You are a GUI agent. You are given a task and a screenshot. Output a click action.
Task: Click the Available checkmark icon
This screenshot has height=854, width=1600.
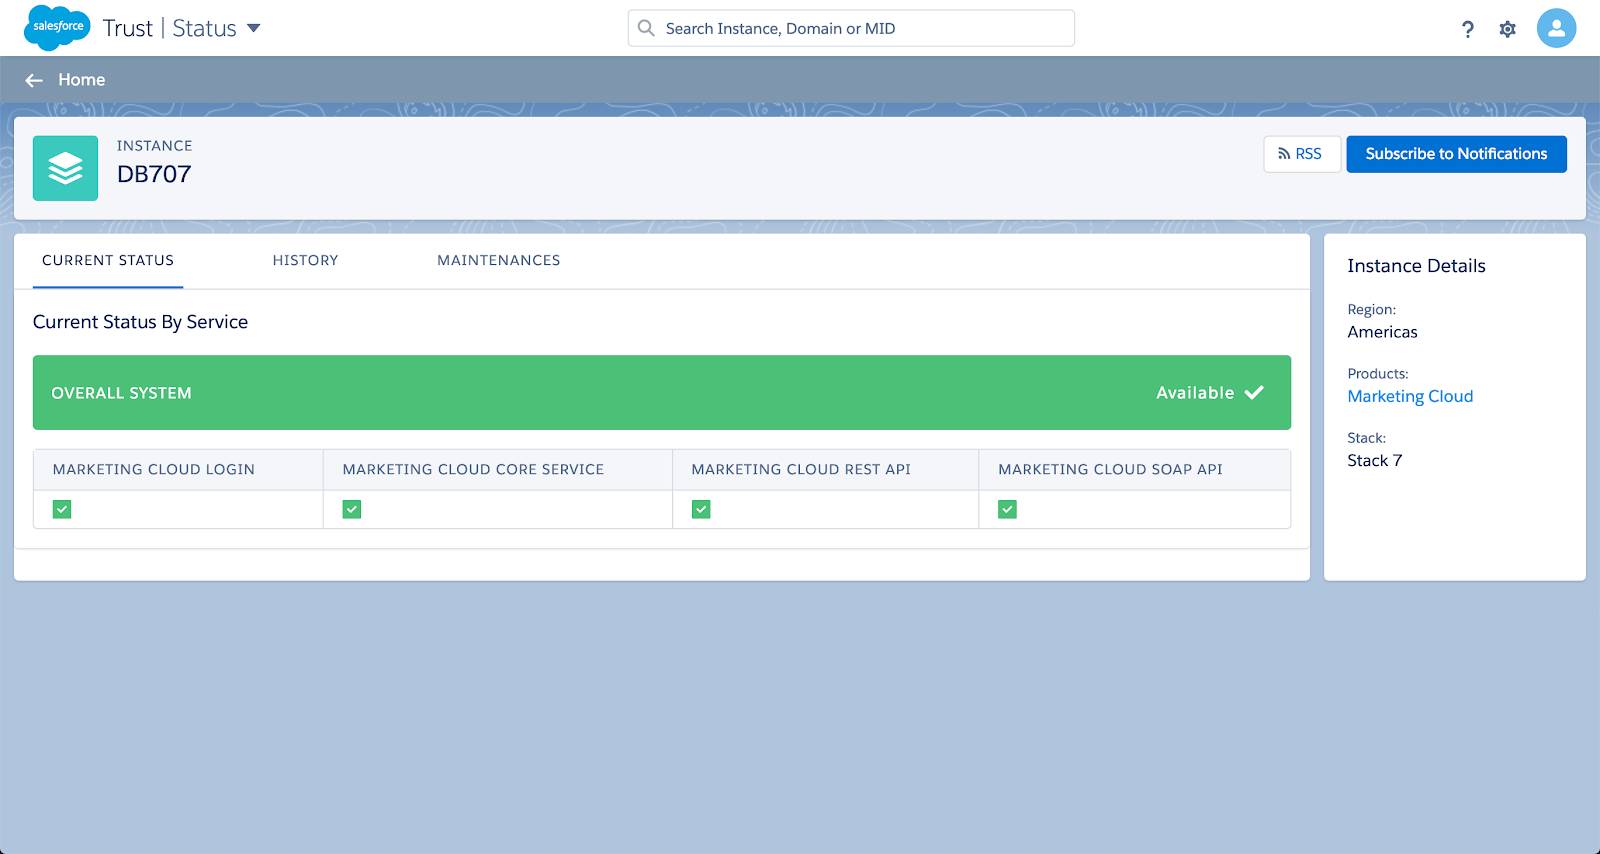click(1254, 393)
